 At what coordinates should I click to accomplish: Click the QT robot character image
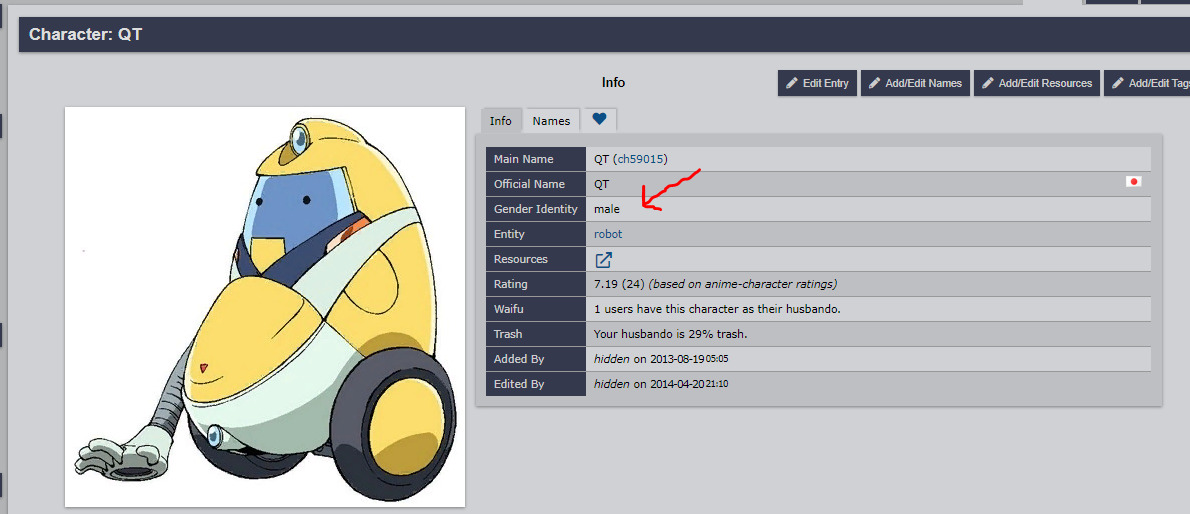265,306
